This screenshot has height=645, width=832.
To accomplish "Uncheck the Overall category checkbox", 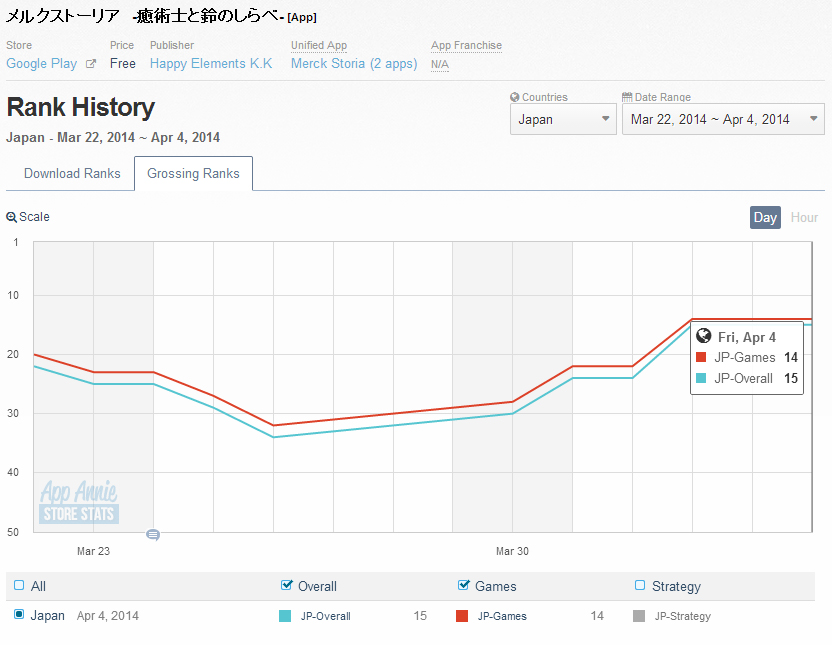I will click(x=288, y=586).
